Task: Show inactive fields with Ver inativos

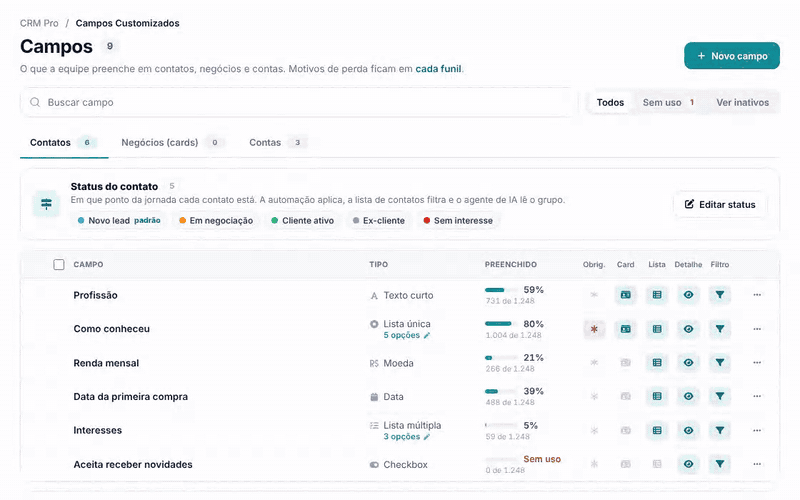Action: click(742, 102)
